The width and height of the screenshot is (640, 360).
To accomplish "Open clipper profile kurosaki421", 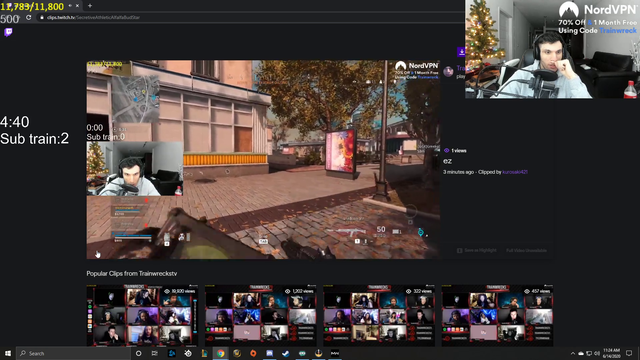I will coord(515,172).
